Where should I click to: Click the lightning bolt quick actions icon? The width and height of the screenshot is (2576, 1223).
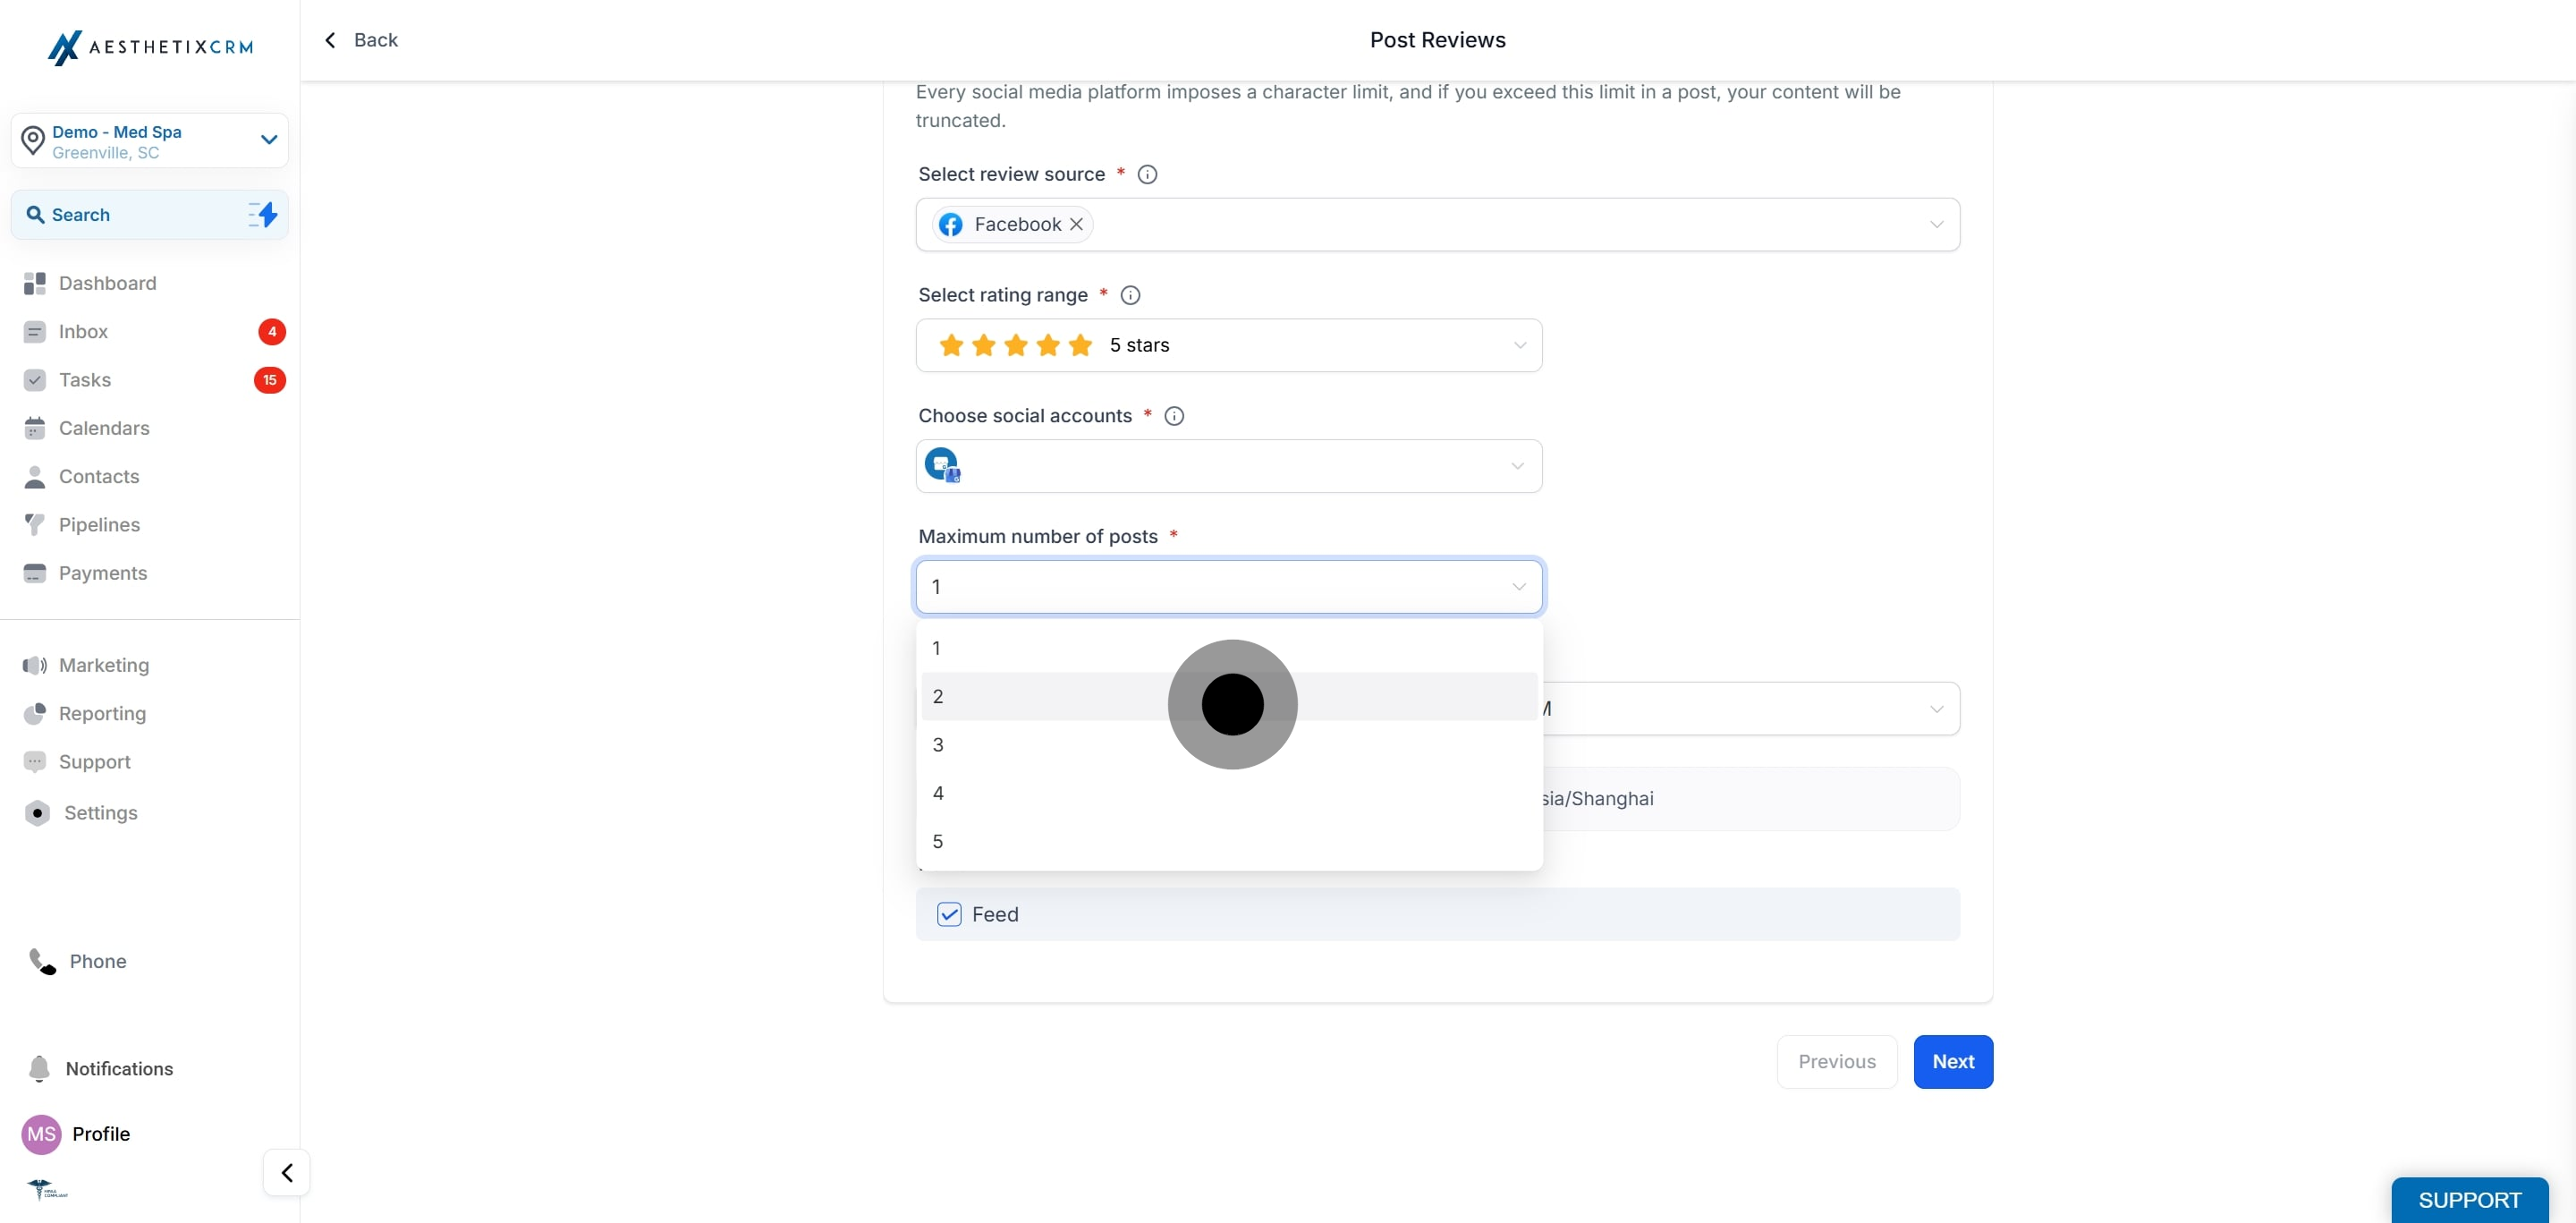(263, 214)
